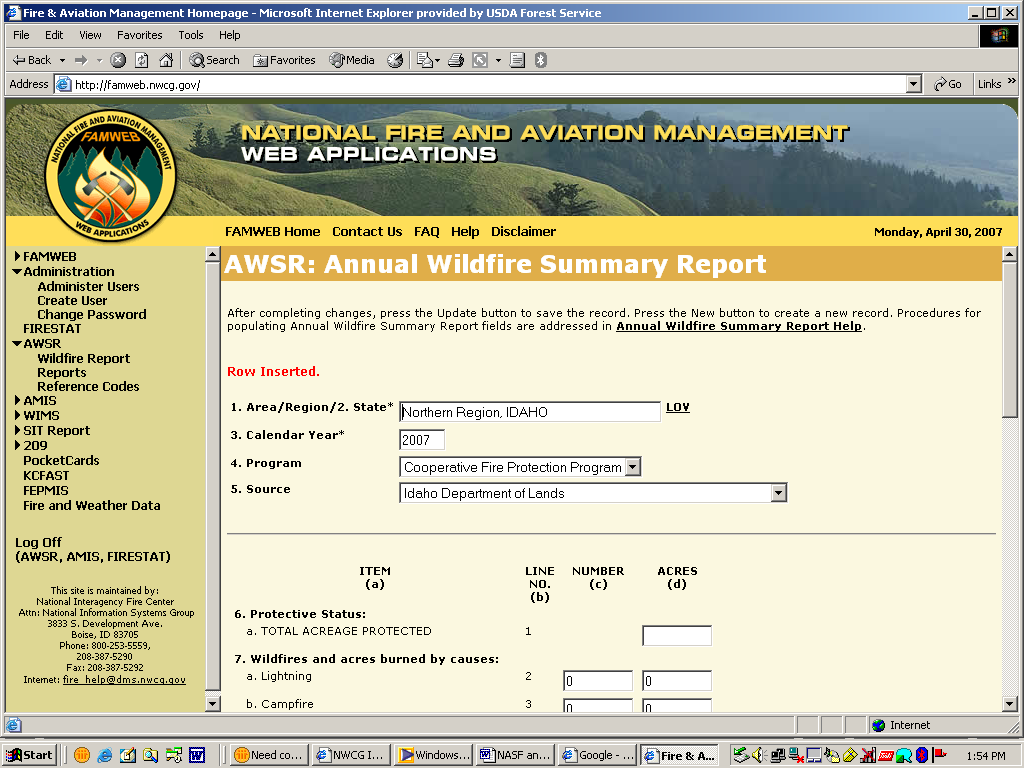Click the Forward arrow in the toolbar

(x=81, y=60)
